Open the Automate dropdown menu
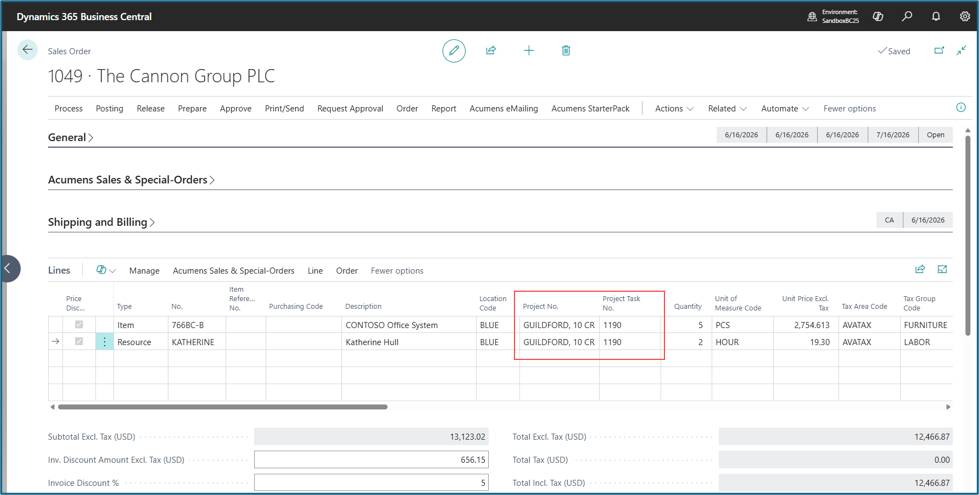Viewport: 979px width, 495px height. point(785,109)
